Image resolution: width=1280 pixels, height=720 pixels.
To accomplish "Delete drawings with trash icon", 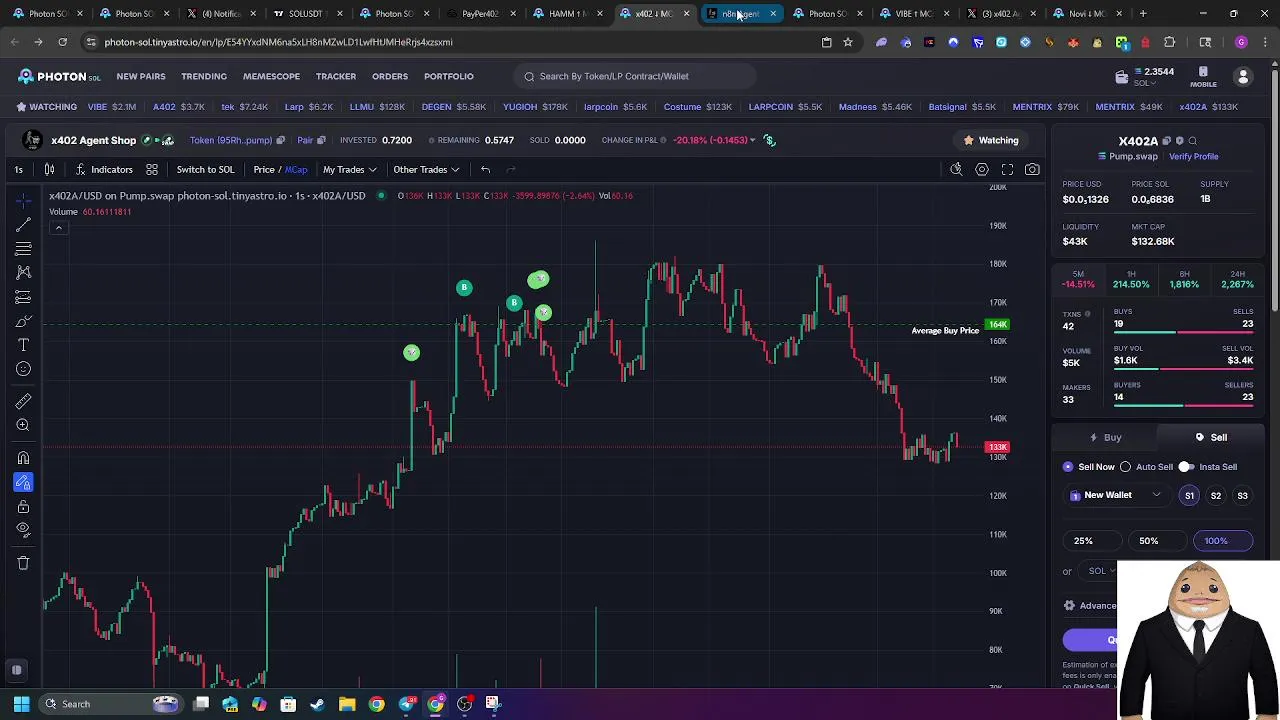I will pyautogui.click(x=23, y=563).
